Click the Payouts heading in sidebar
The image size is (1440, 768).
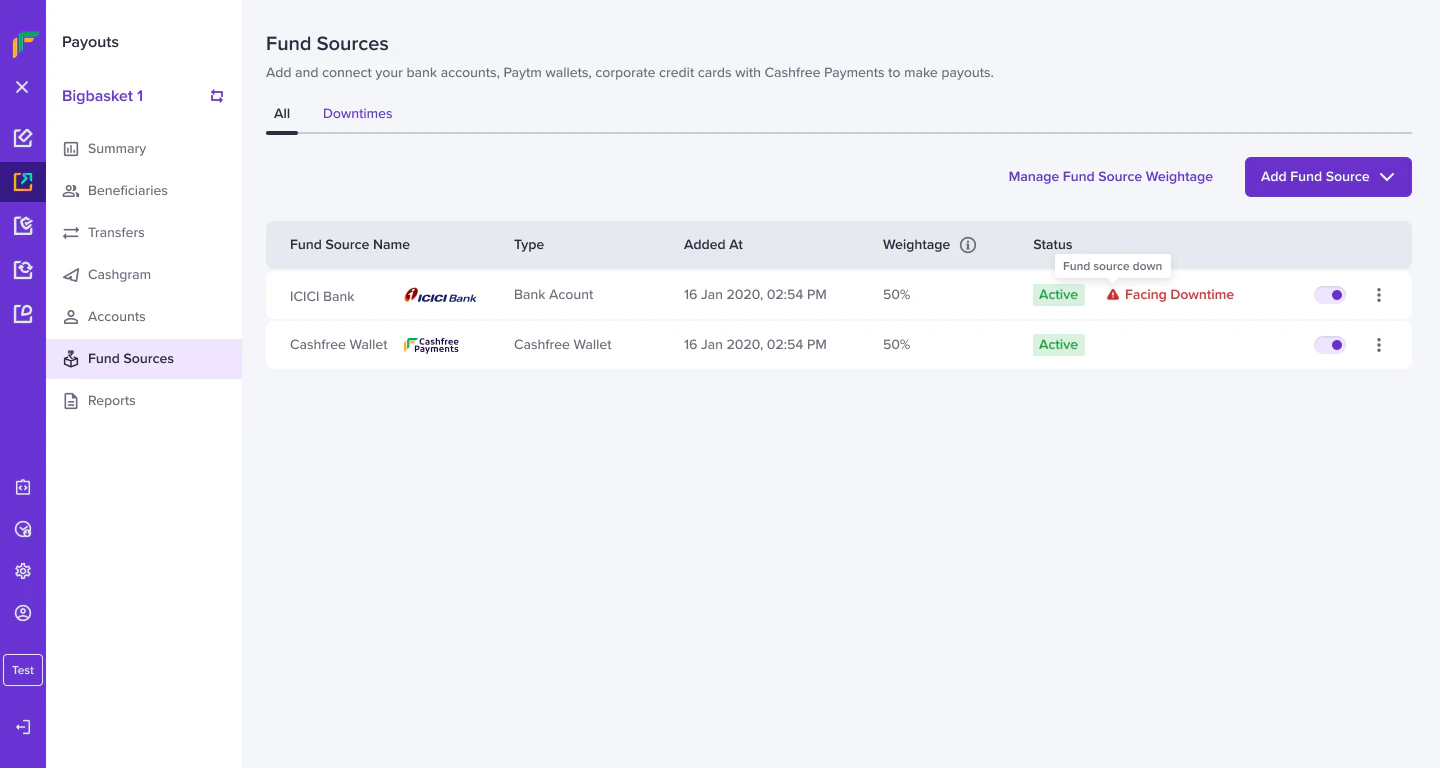tap(90, 42)
